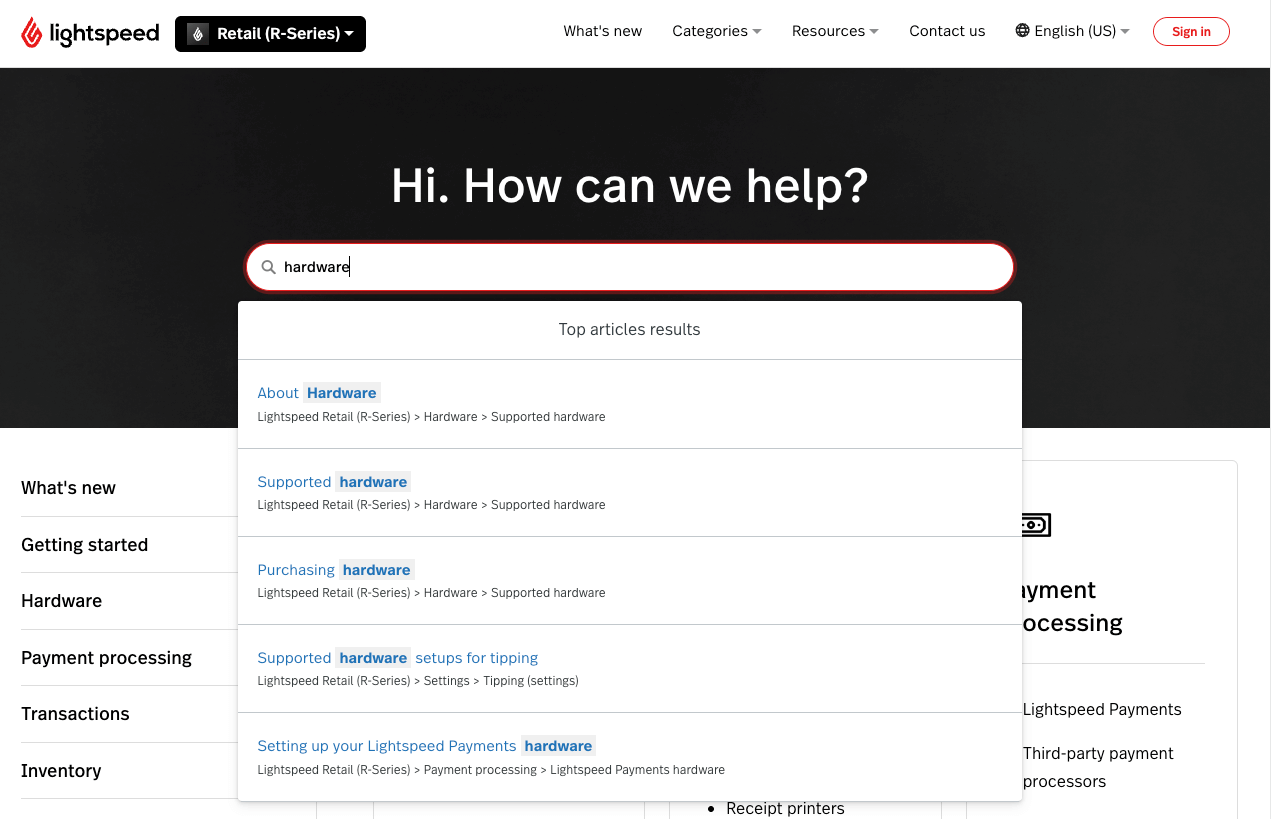
Task: Click into the hardware search field
Action: (x=640, y=267)
